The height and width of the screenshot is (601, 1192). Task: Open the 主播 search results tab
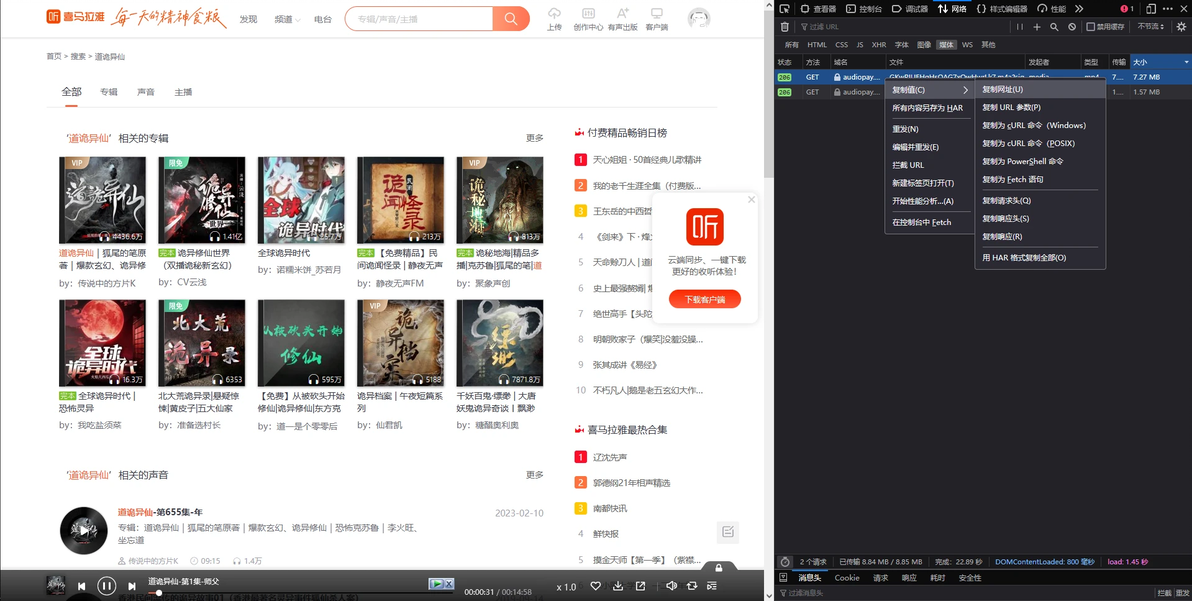point(183,92)
